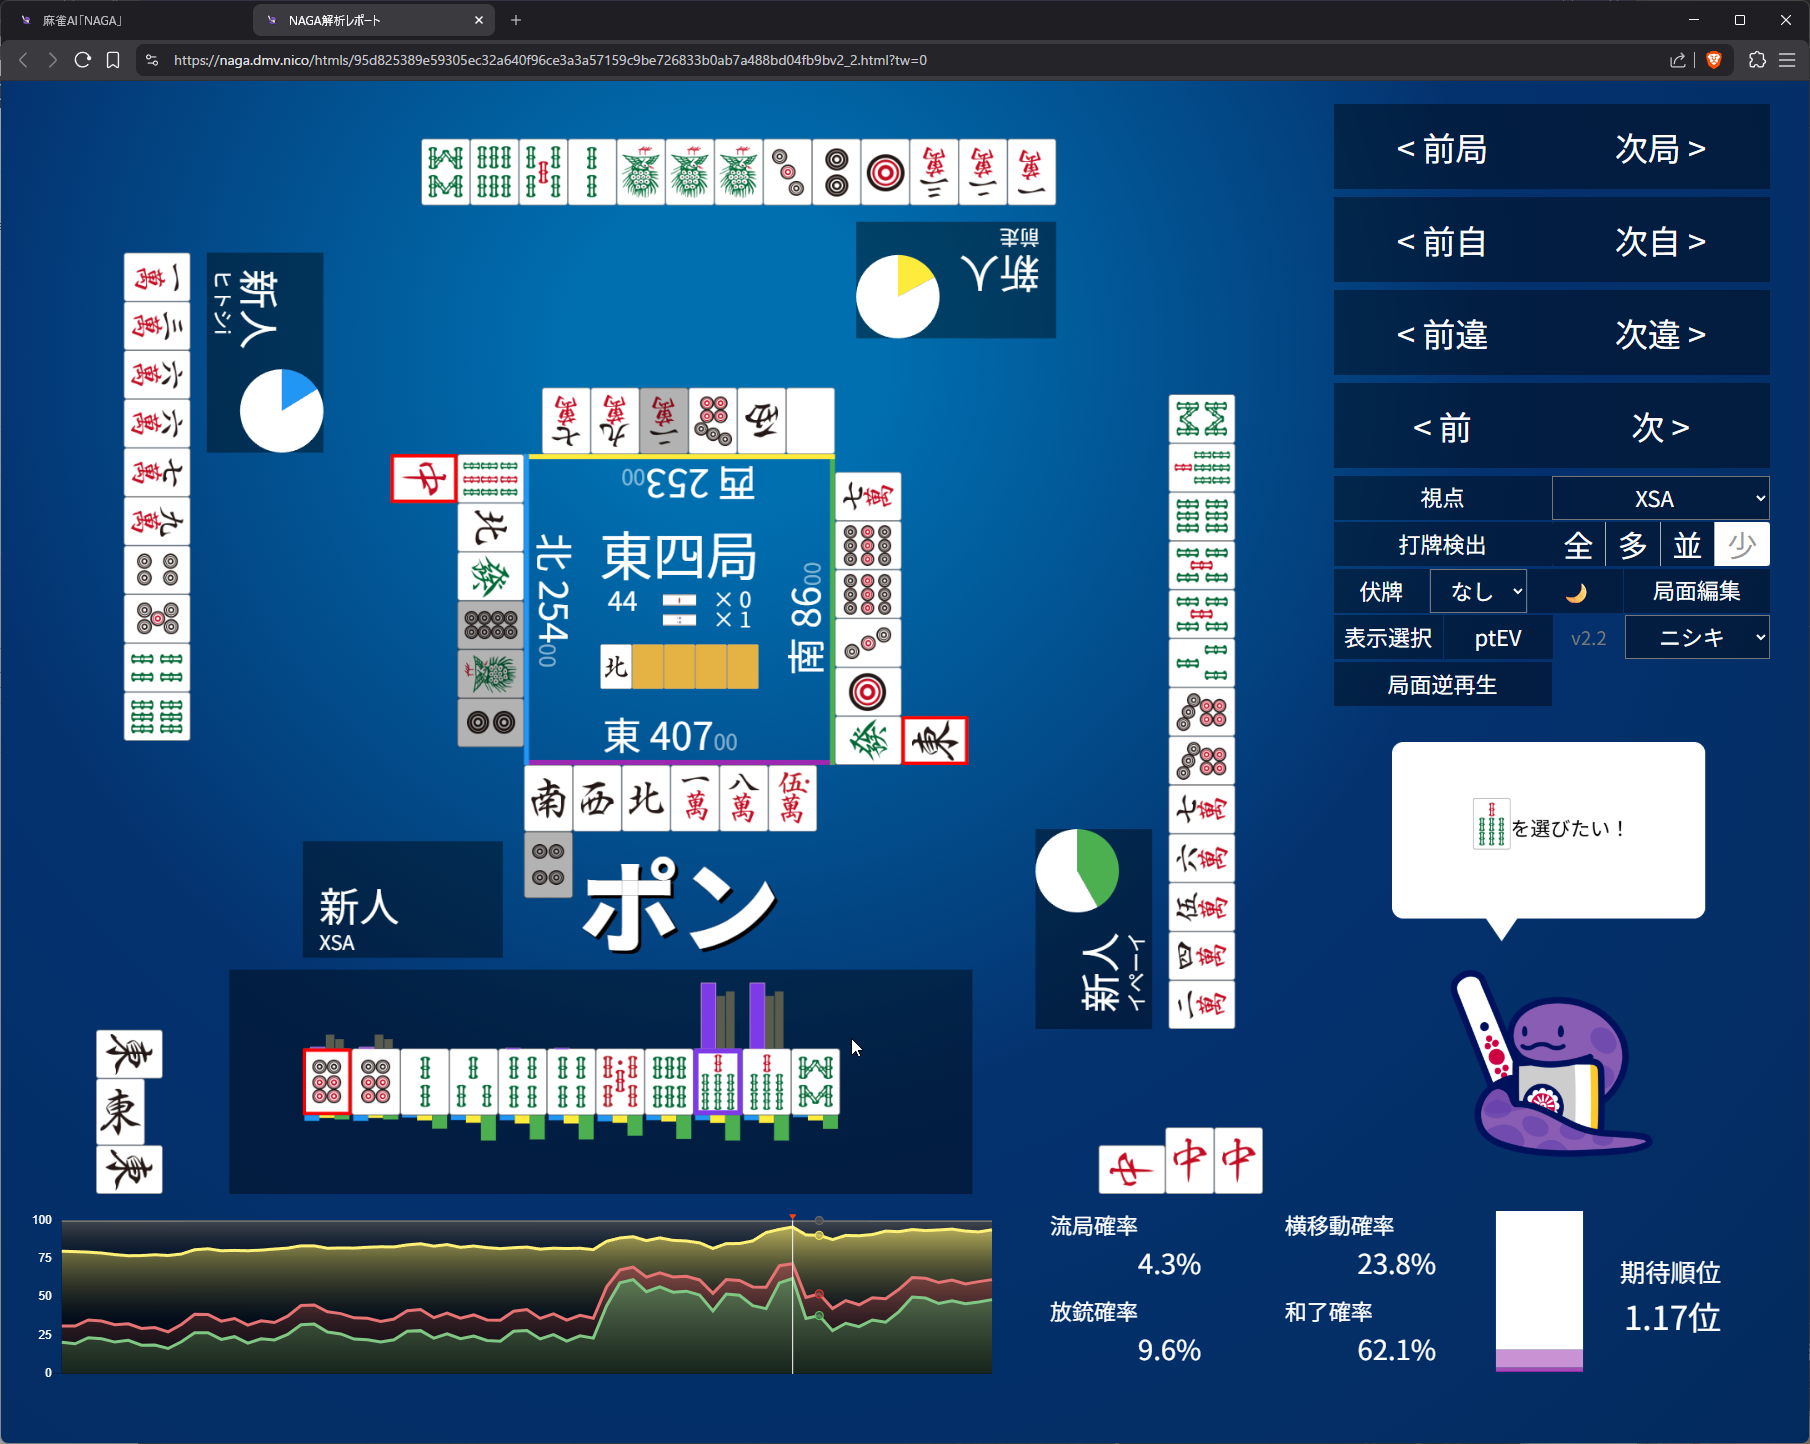This screenshot has height=1444, width=1810.
Task: Select the 全 discard detection option
Action: point(1578,545)
